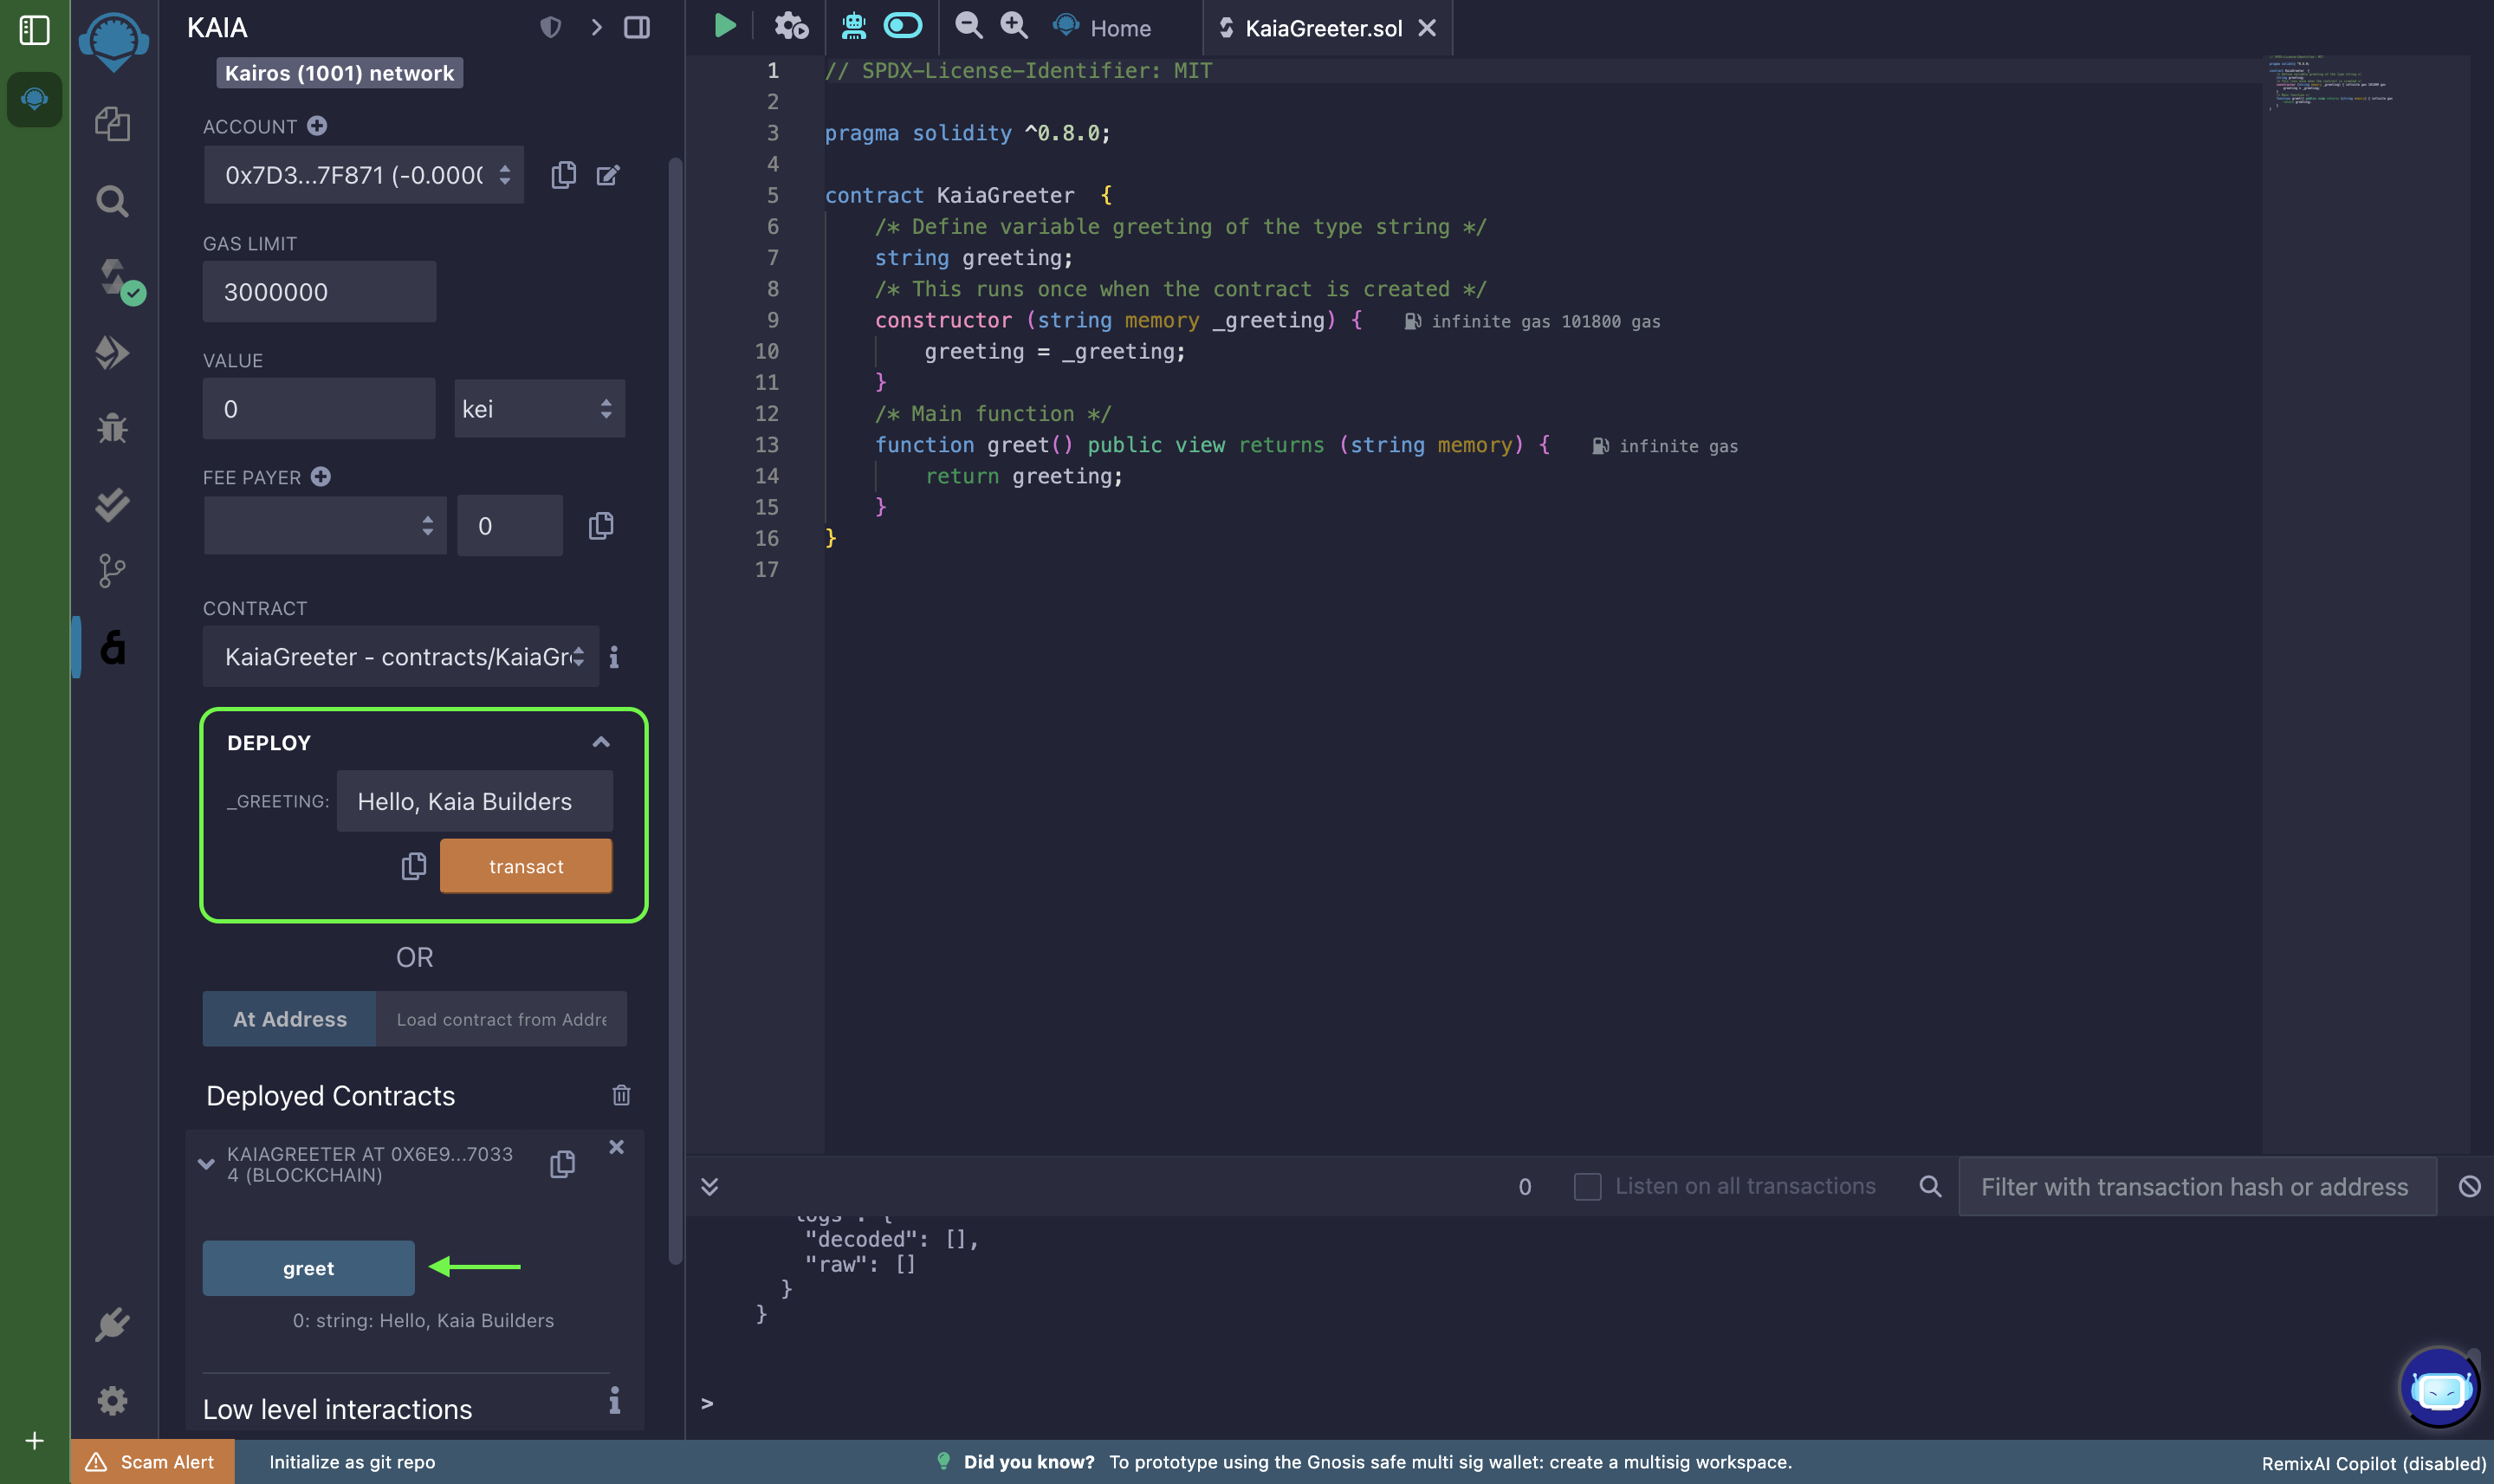Click Load contract from Address field
2494x1484 pixels.
(x=501, y=1019)
